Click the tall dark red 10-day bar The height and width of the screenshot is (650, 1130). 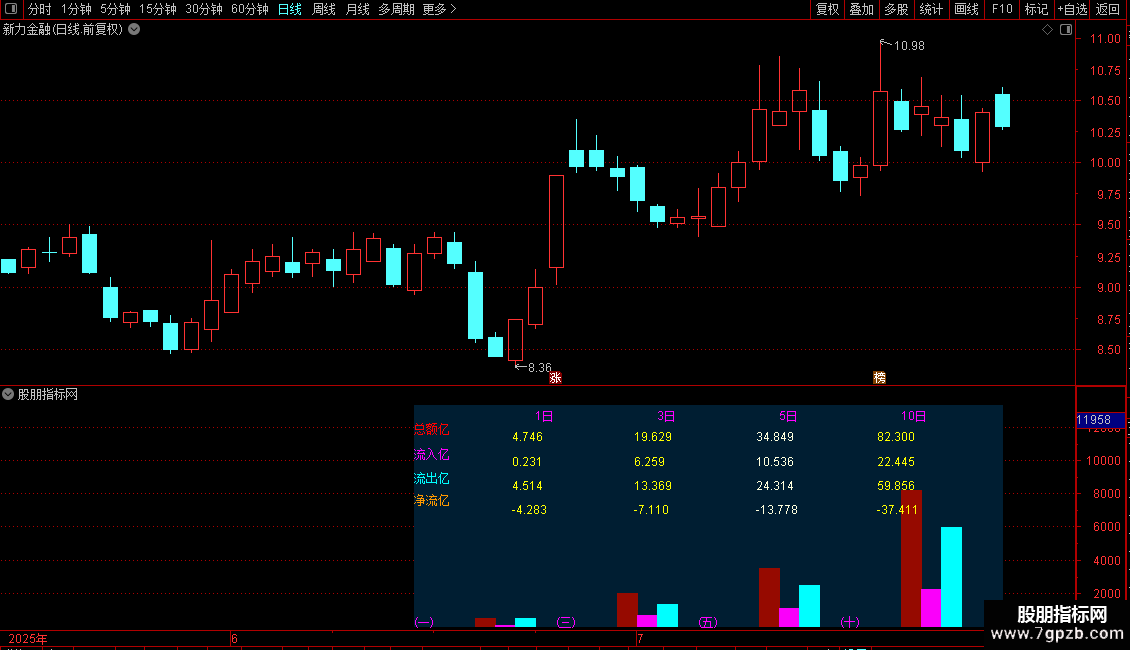[x=911, y=558]
